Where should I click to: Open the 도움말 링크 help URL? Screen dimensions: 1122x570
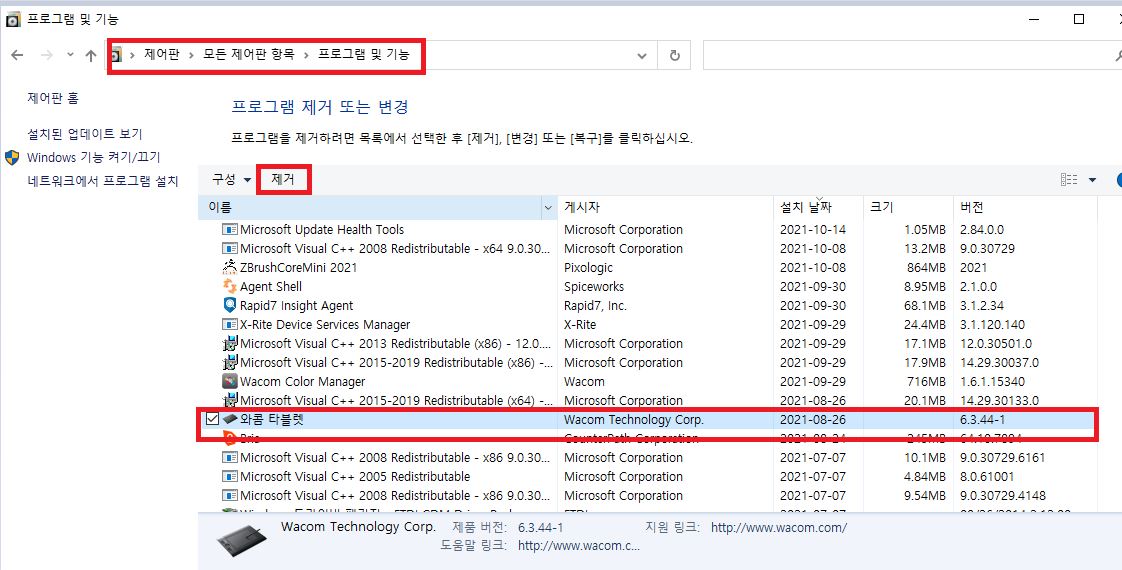(578, 546)
